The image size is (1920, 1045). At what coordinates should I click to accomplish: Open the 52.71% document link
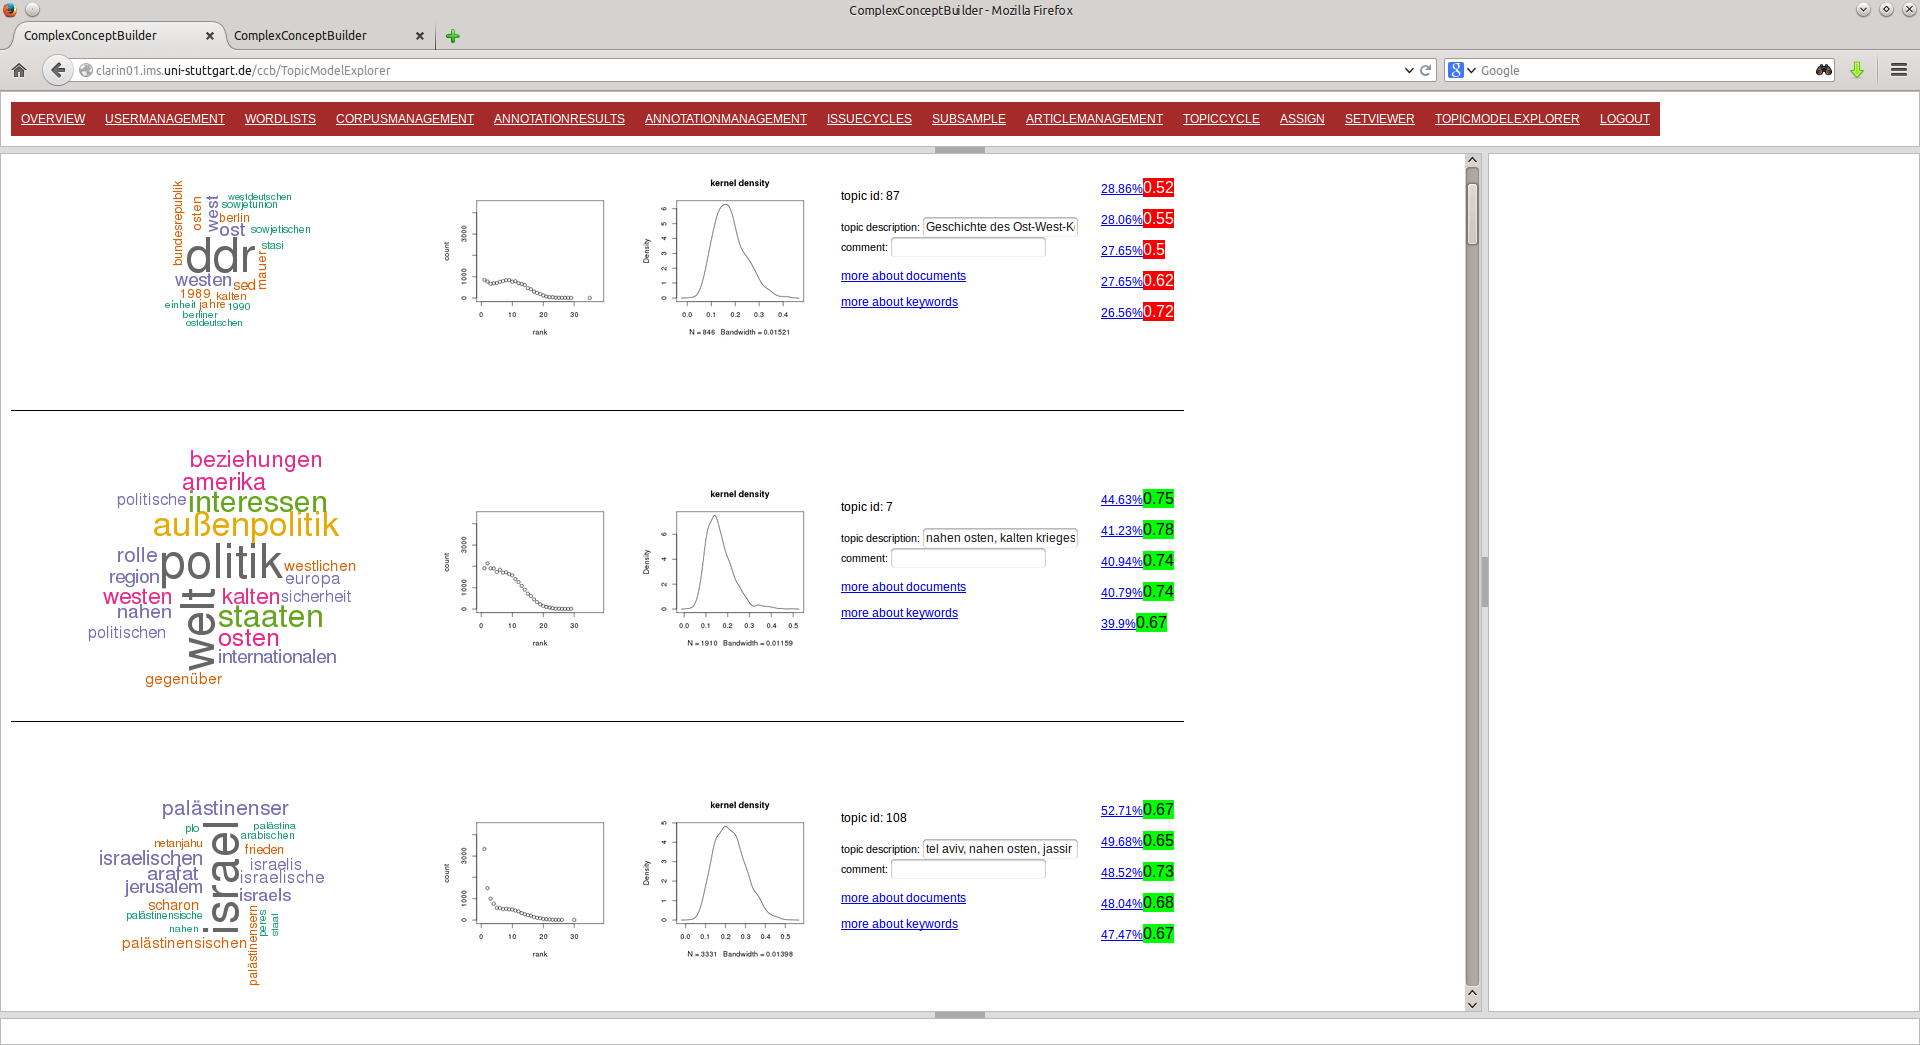pyautogui.click(x=1121, y=811)
